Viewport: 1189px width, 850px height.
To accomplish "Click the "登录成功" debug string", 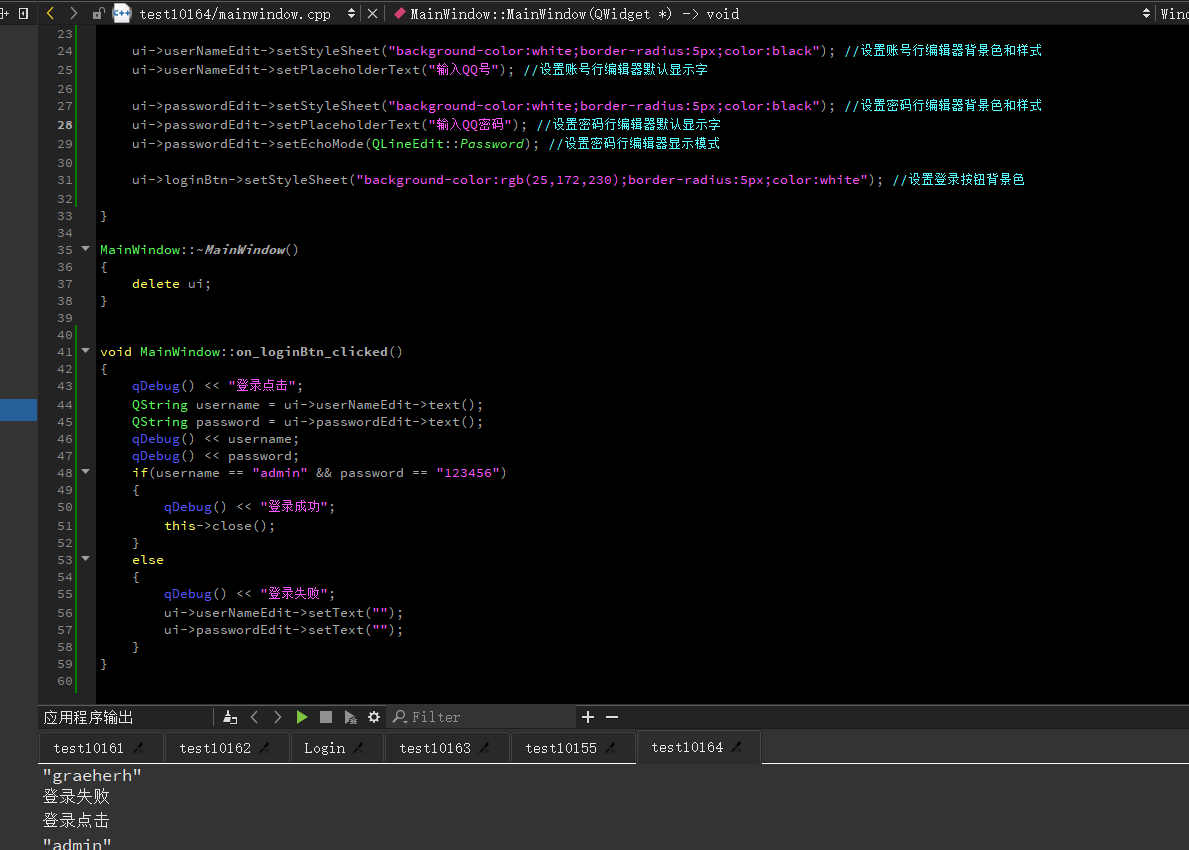I will click(294, 507).
